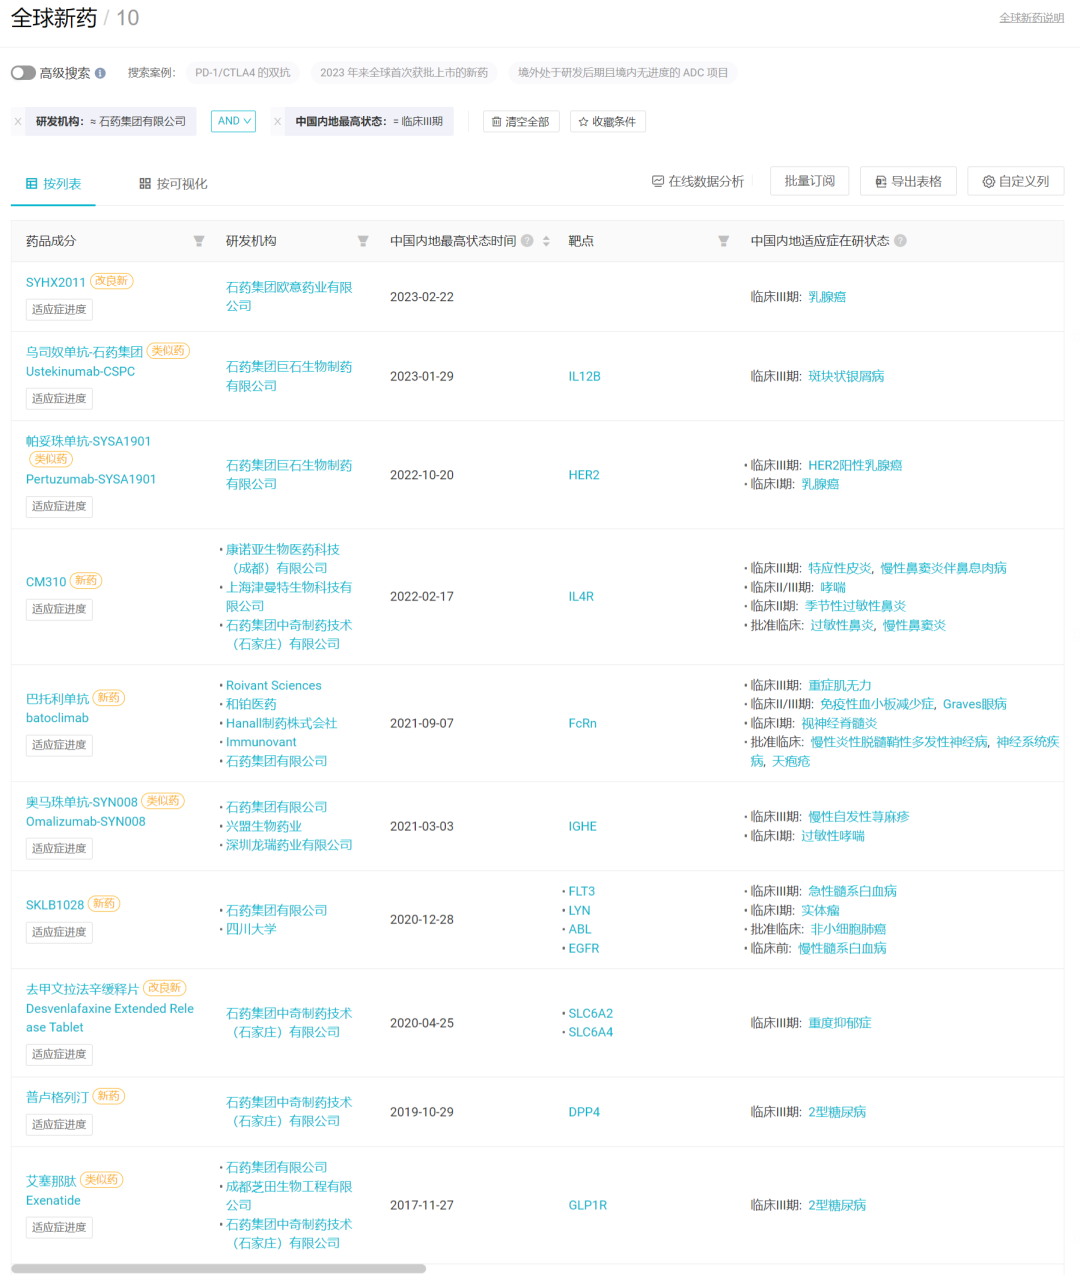
Task: Open 在线数据分析
Action: tap(698, 181)
